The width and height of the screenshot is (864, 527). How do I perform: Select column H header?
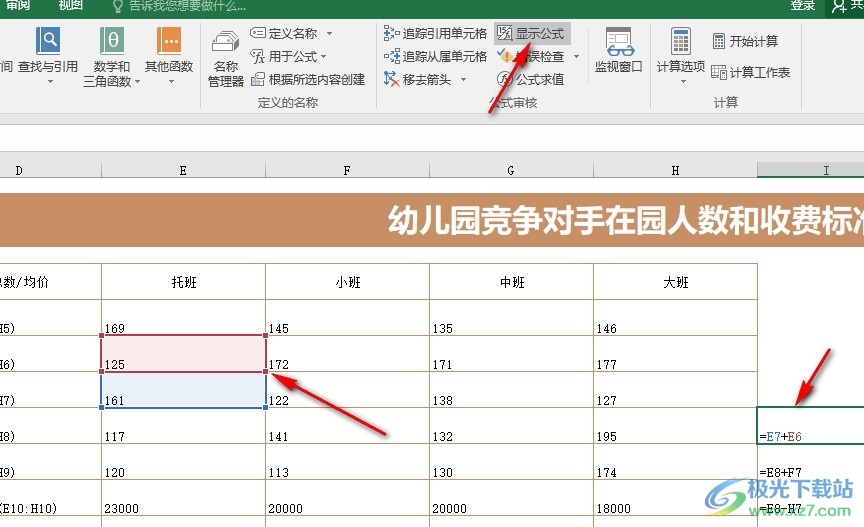(x=675, y=170)
